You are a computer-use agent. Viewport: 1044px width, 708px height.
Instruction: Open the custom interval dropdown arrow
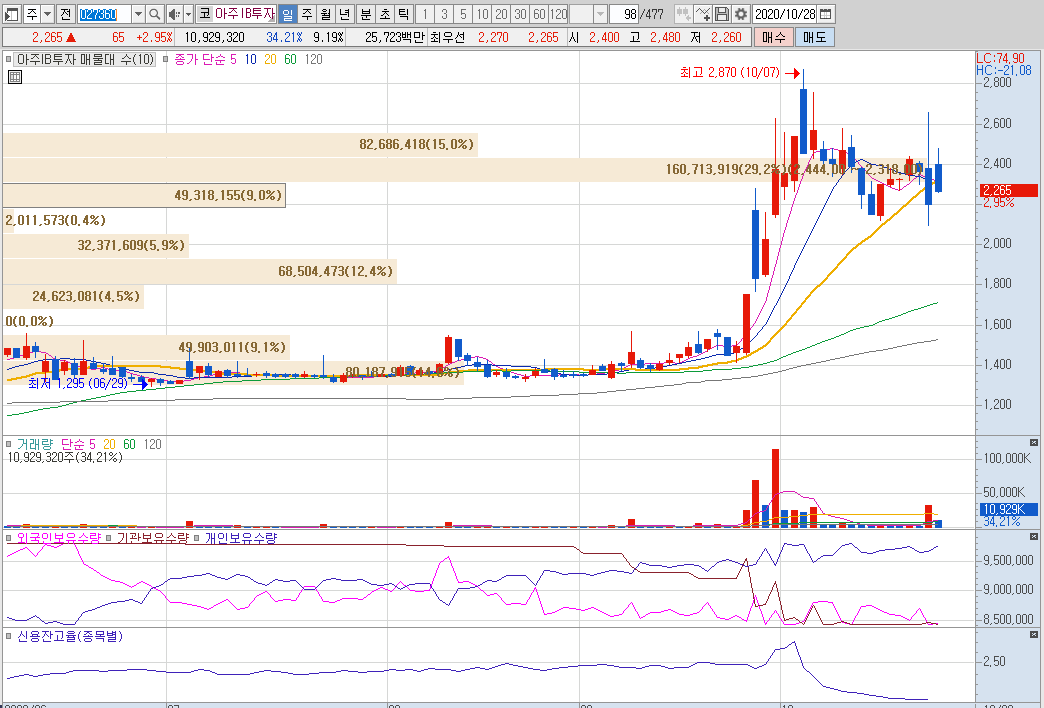click(x=600, y=14)
